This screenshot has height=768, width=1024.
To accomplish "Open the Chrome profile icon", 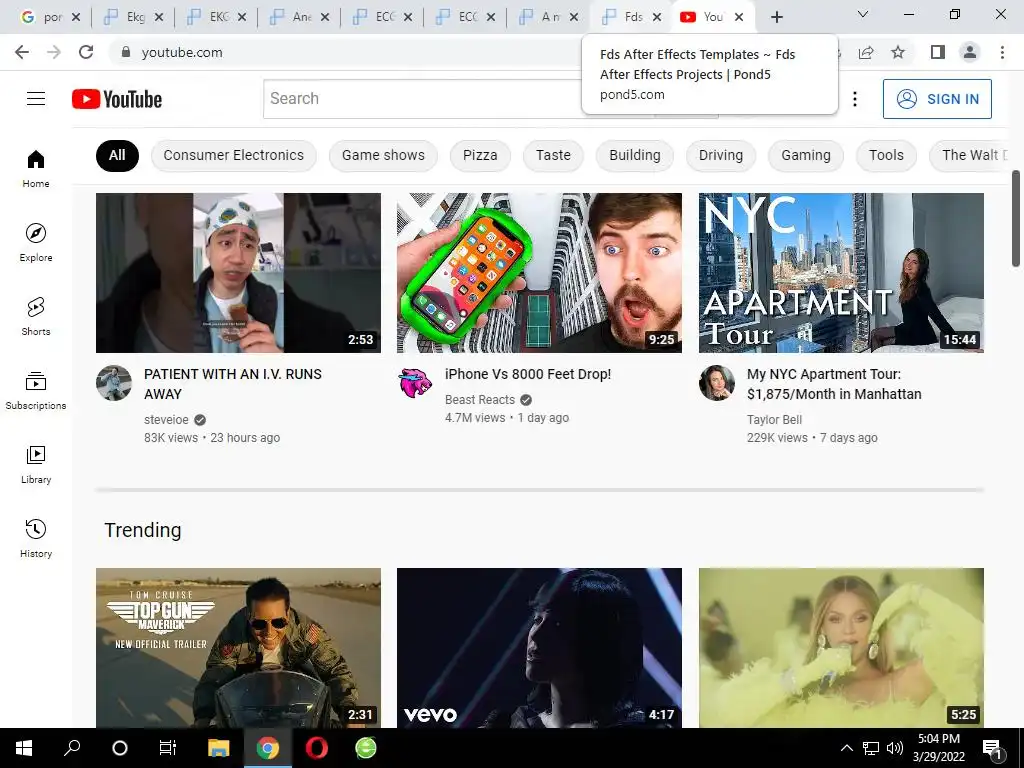I will tap(970, 52).
